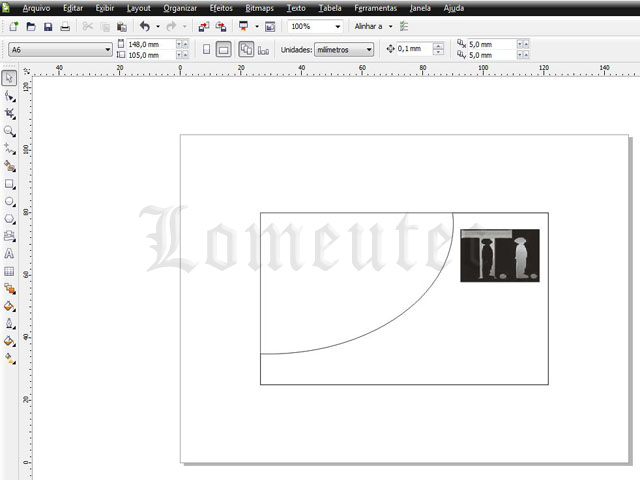This screenshot has height=480, width=640.
Task: Select the Ellipse tool
Action: coord(9,202)
